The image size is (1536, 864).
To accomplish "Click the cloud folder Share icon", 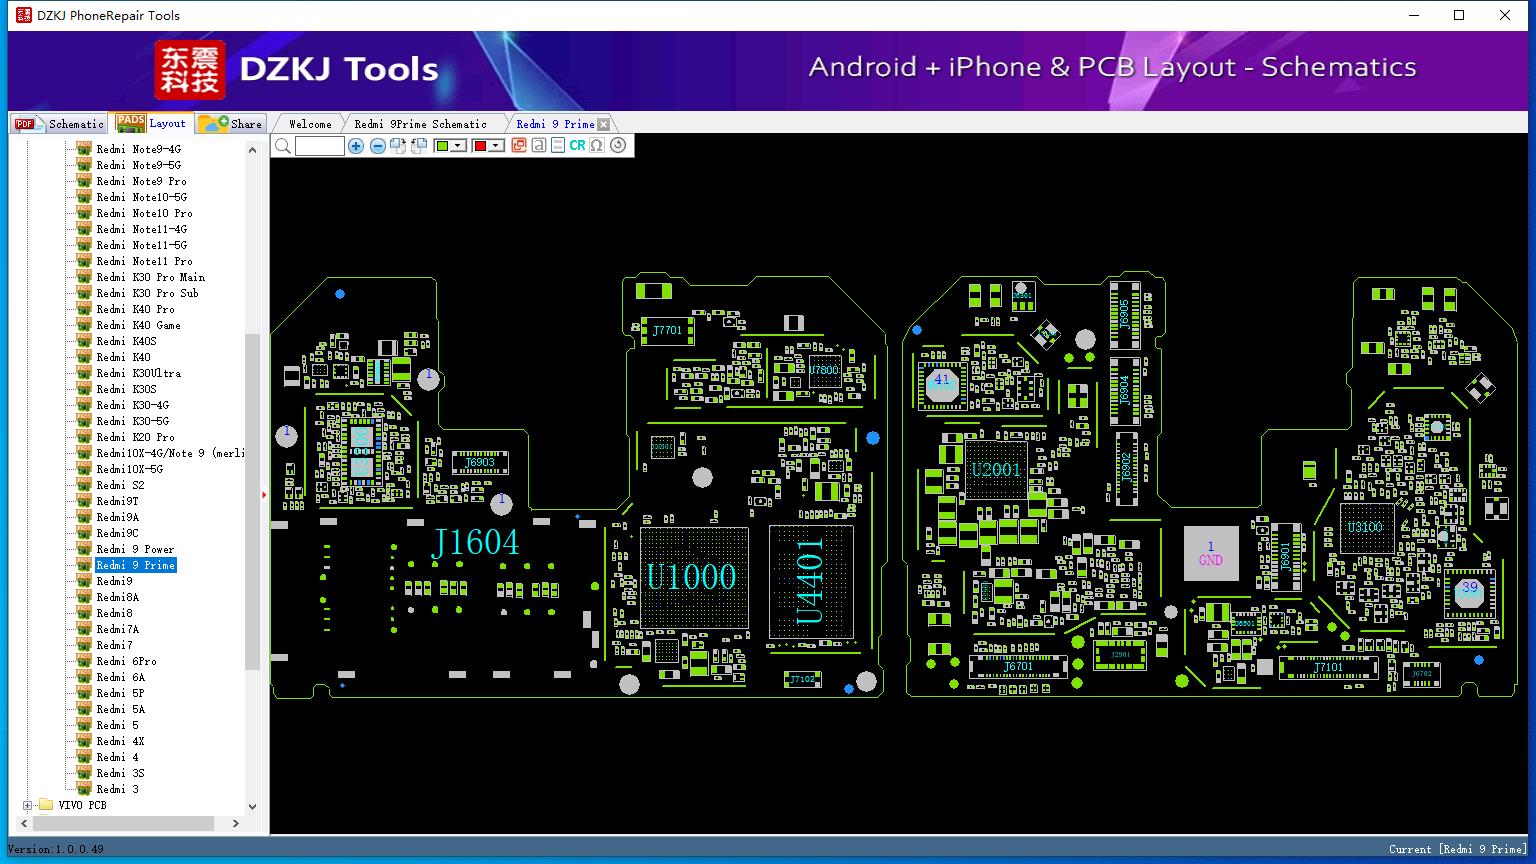I will pyautogui.click(x=212, y=123).
